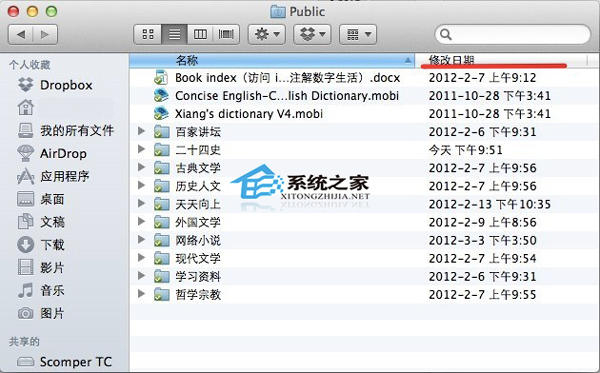Click the 共享的 sidebar section header
This screenshot has width=600, height=373.
coord(24,341)
